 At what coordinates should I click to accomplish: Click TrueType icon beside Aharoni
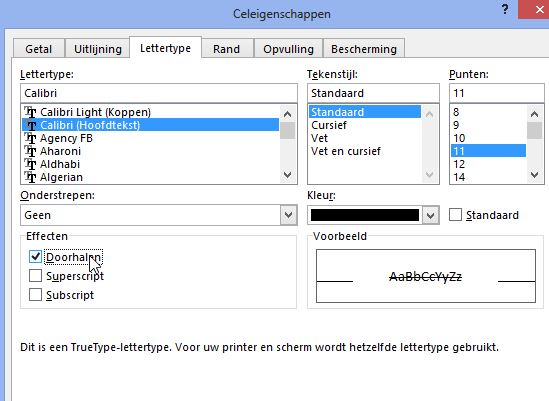[30, 151]
